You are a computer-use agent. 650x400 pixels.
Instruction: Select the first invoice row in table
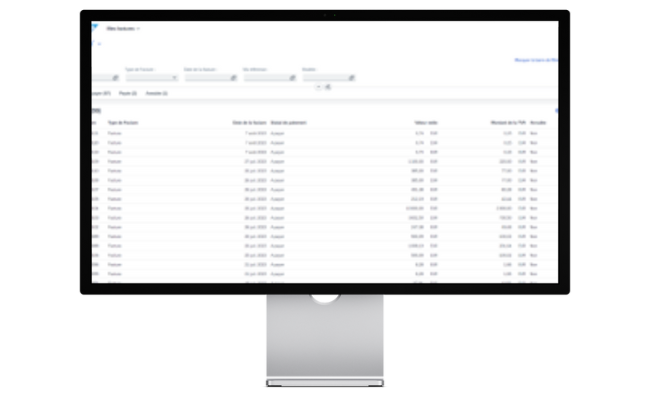300,132
